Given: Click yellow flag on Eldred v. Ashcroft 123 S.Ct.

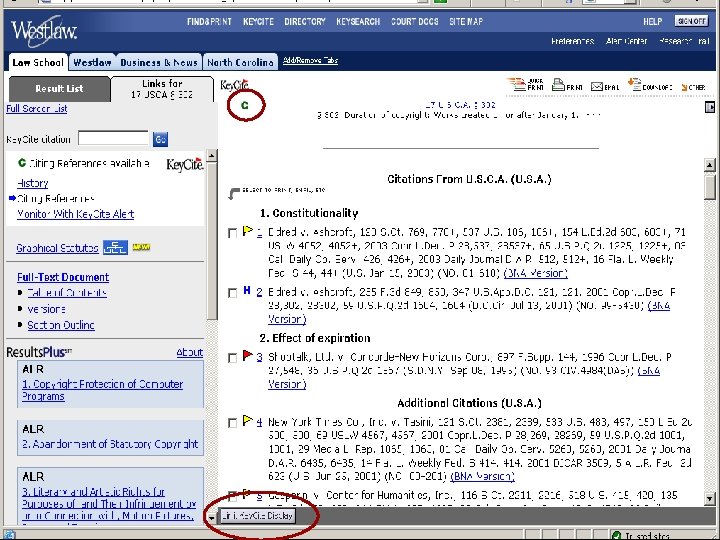Looking at the screenshot, I should [x=248, y=230].
